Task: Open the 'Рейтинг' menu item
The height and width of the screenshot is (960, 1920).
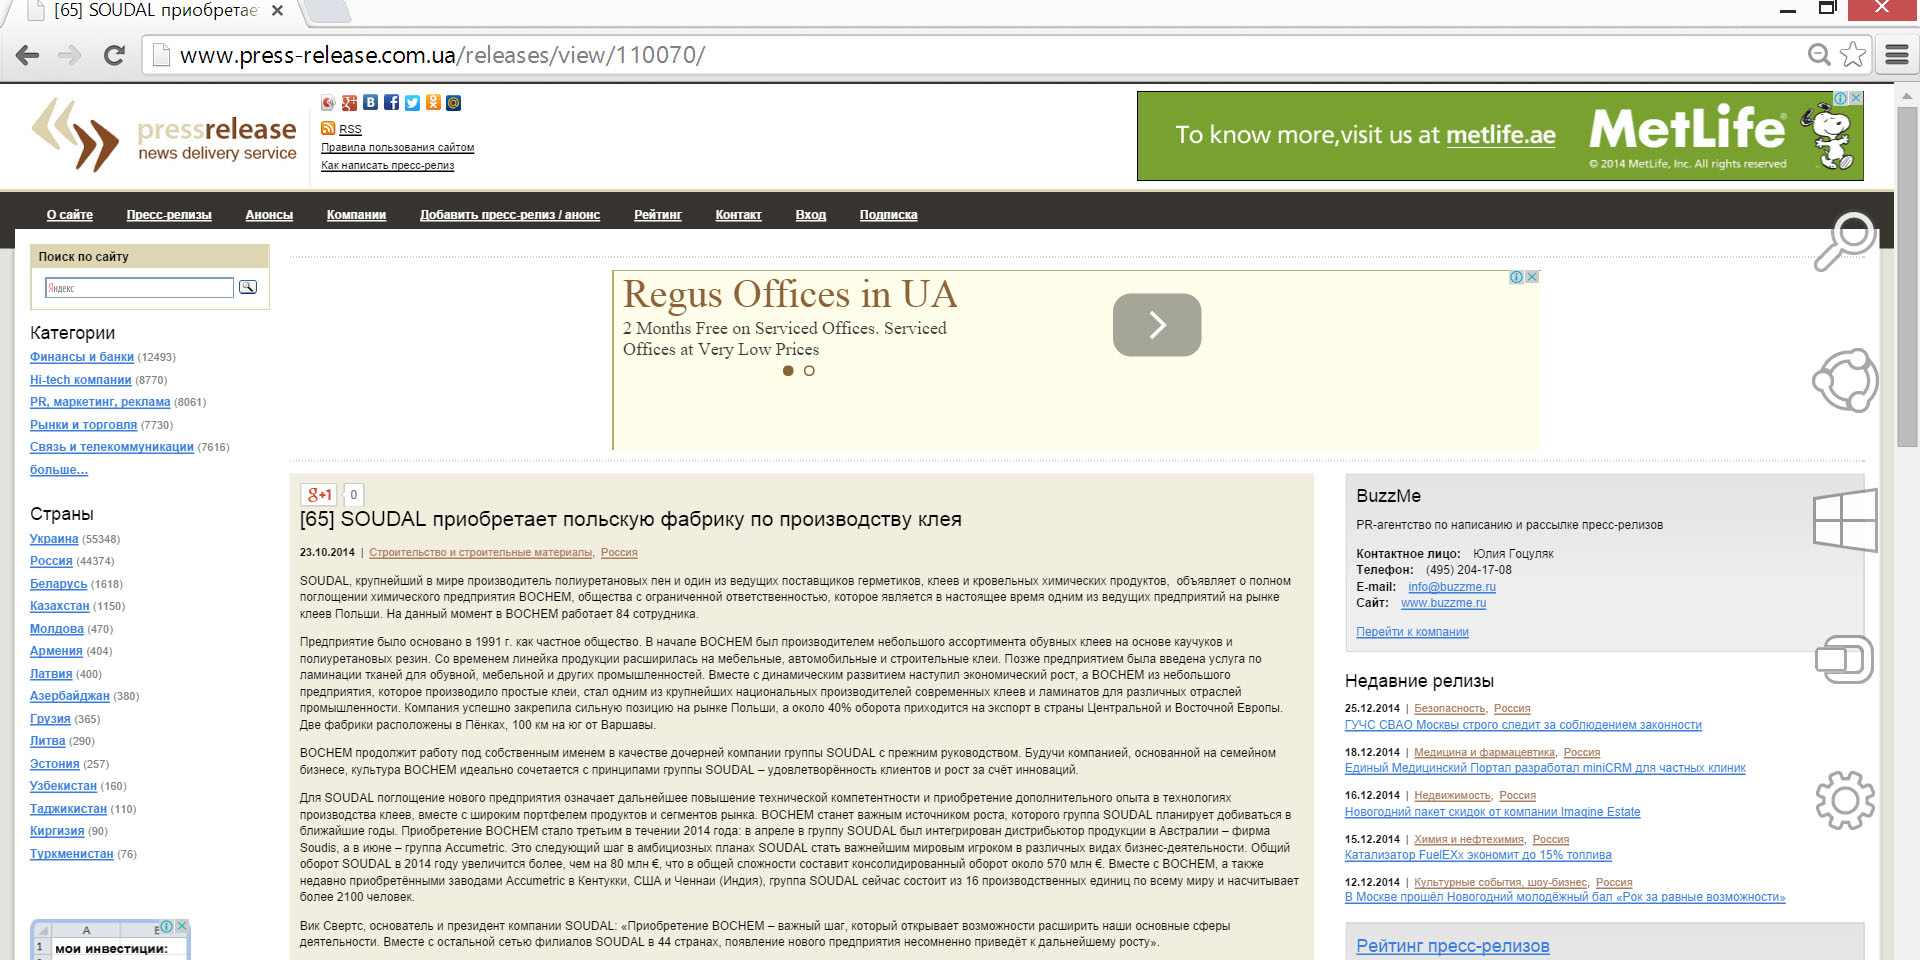Action: (658, 215)
